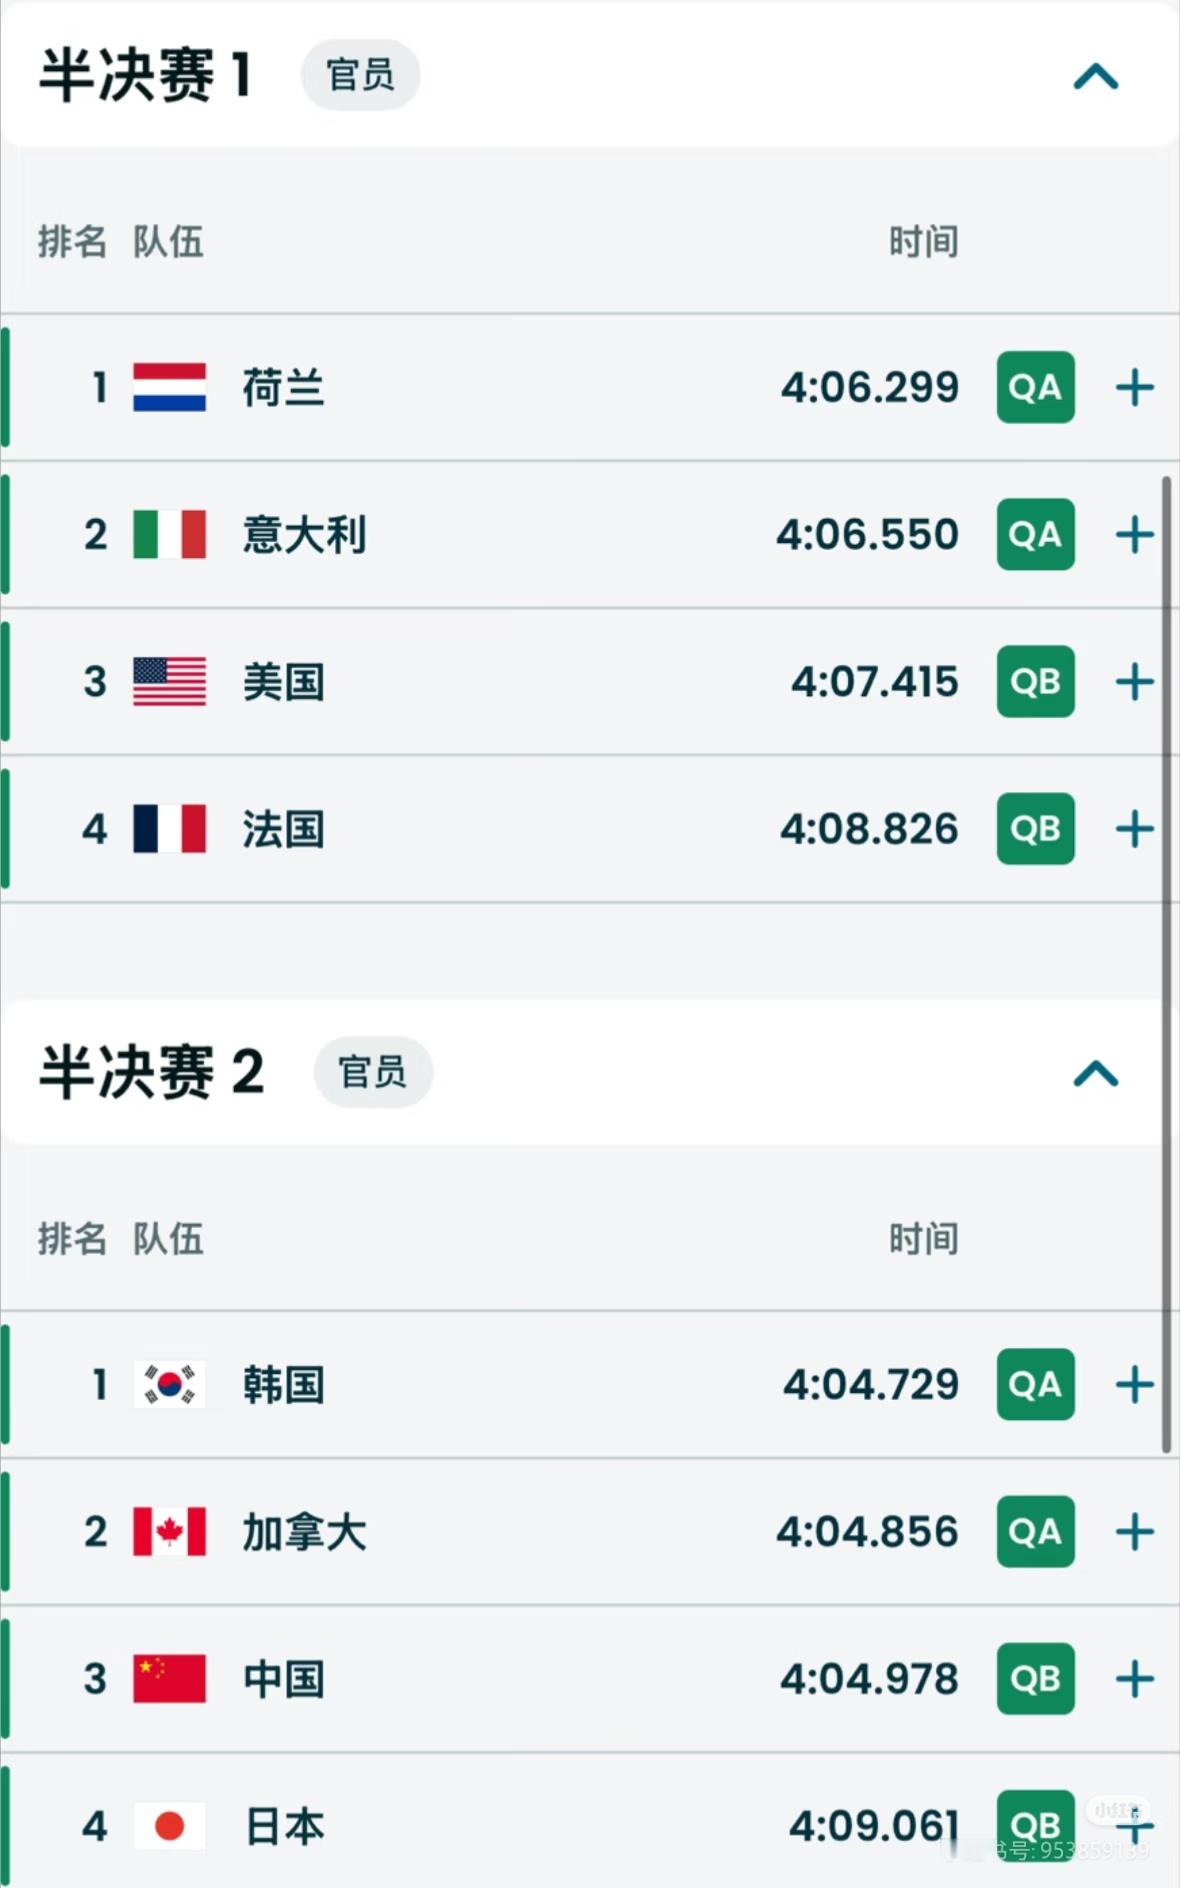Open plus icon for 韩国 row

(1134, 1385)
